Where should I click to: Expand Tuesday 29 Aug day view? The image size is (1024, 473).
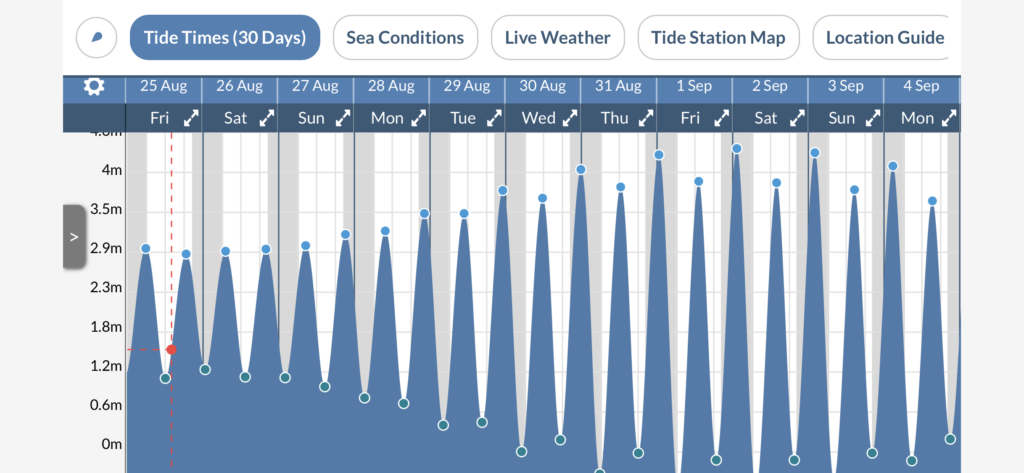494,118
